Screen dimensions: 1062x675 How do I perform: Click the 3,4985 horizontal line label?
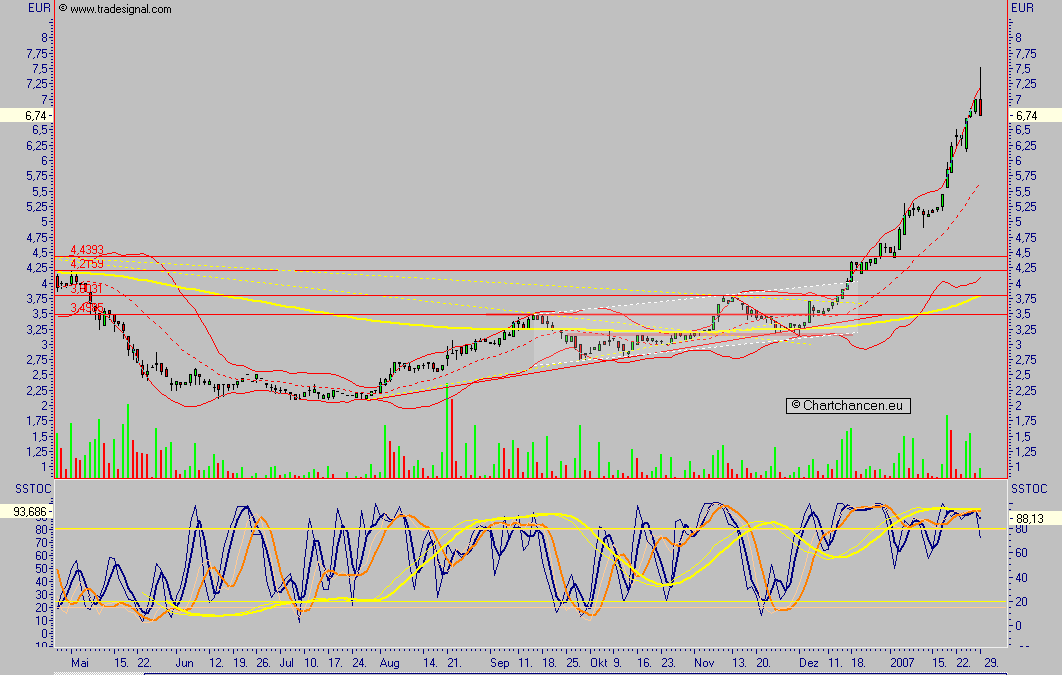coord(87,308)
